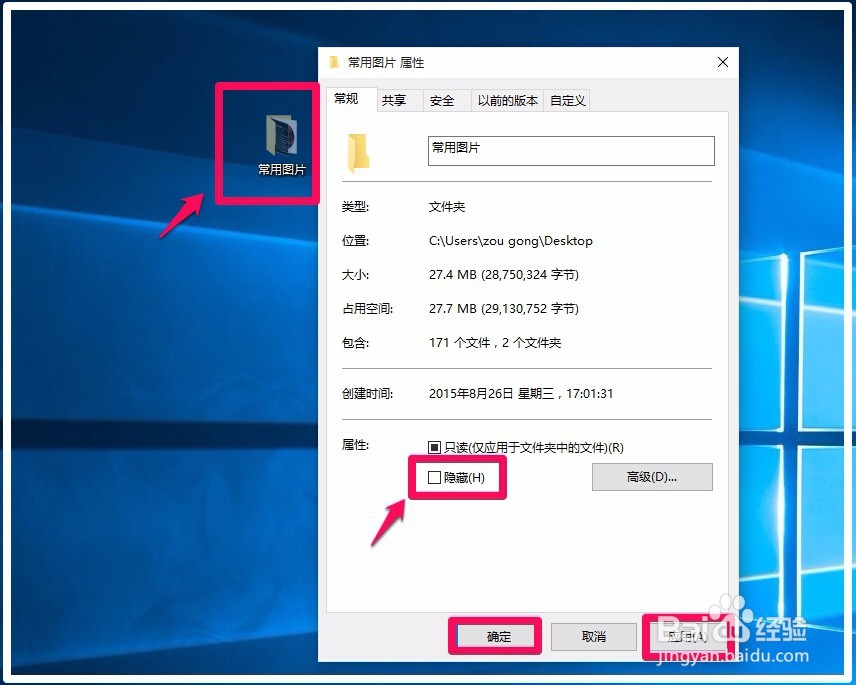The height and width of the screenshot is (685, 856).
Task: Toggle the 只读 read-only checkbox
Action: (x=434, y=448)
